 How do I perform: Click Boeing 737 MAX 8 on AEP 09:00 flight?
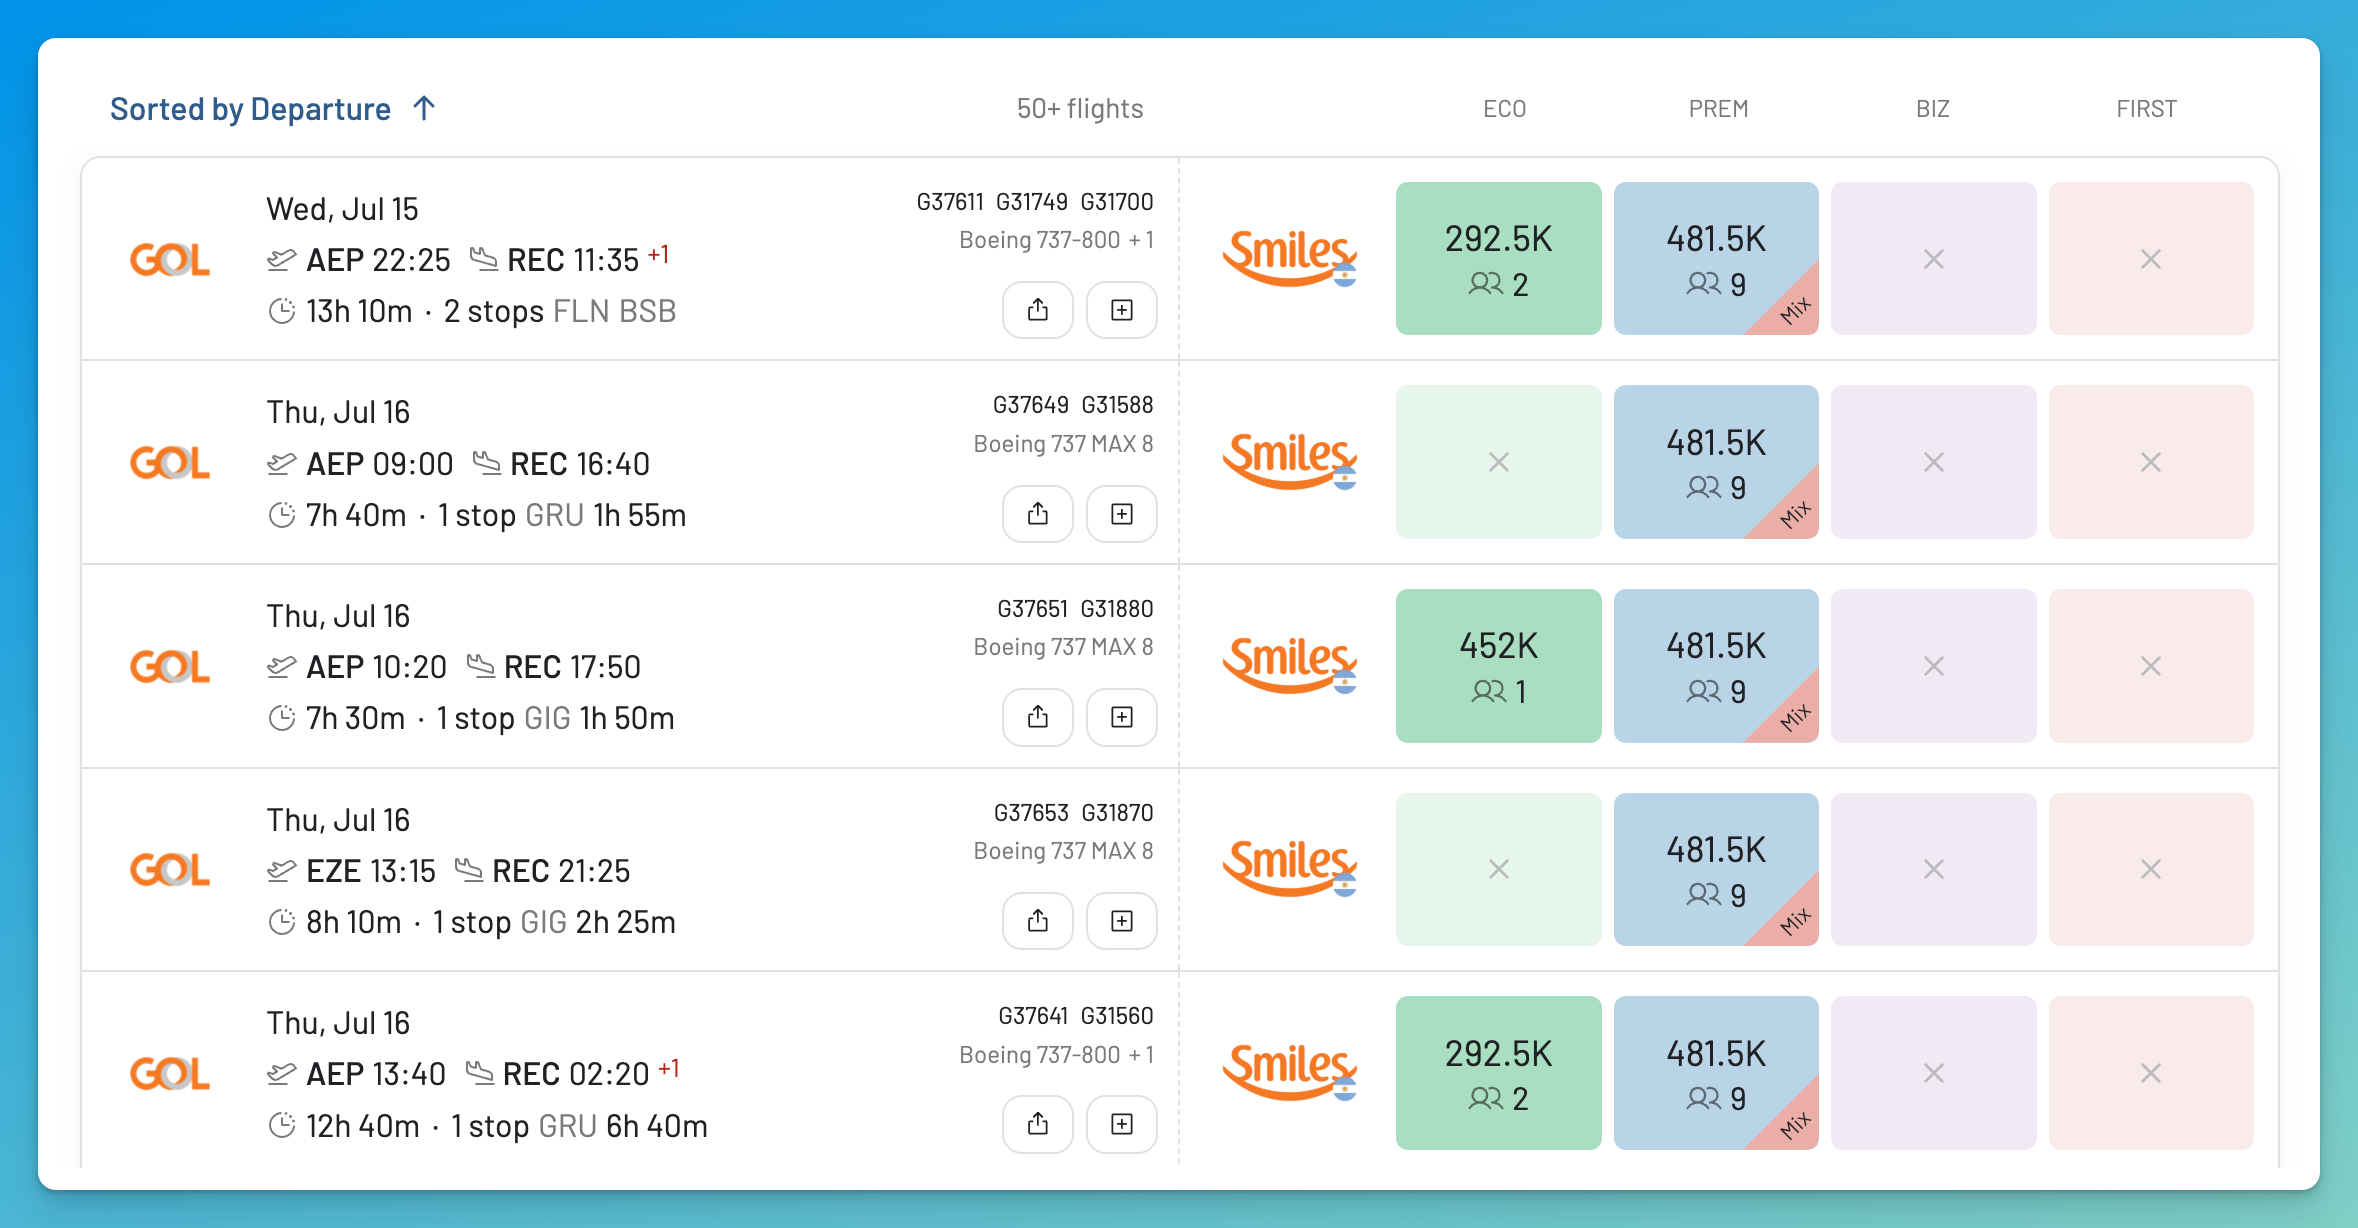pyautogui.click(x=1064, y=444)
